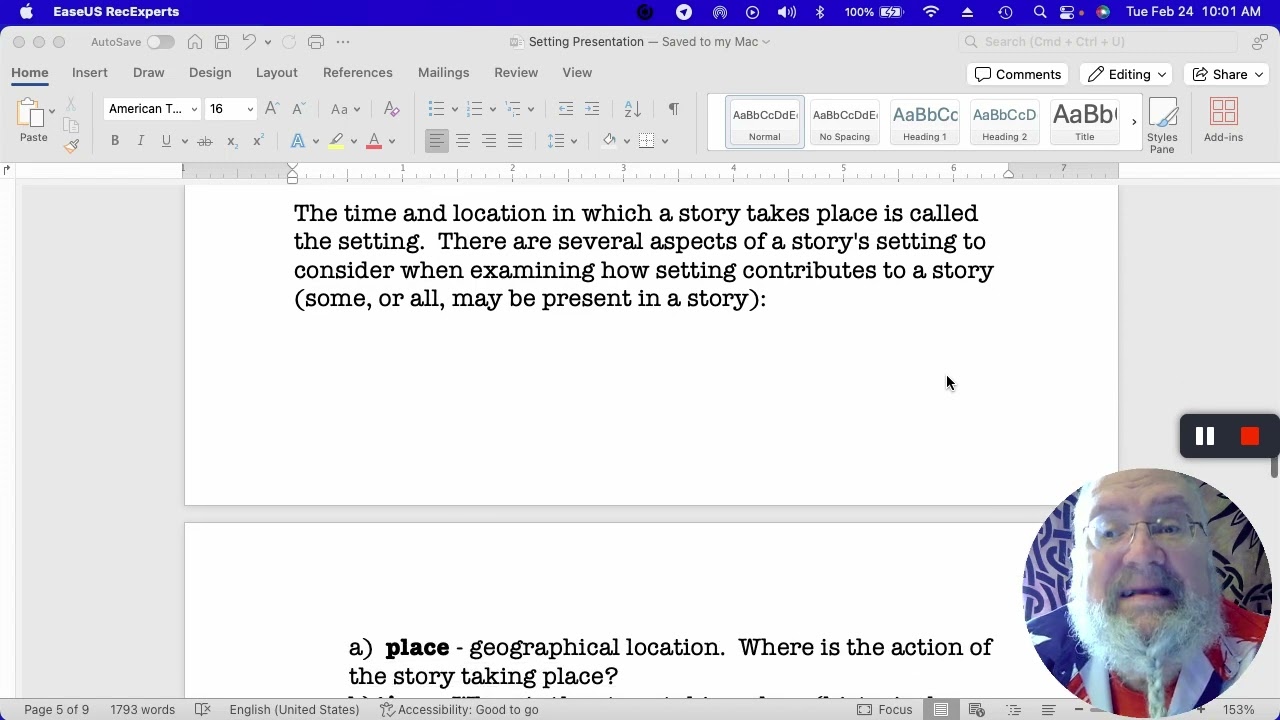Enable Focus mode in status bar

pyautogui.click(x=884, y=710)
